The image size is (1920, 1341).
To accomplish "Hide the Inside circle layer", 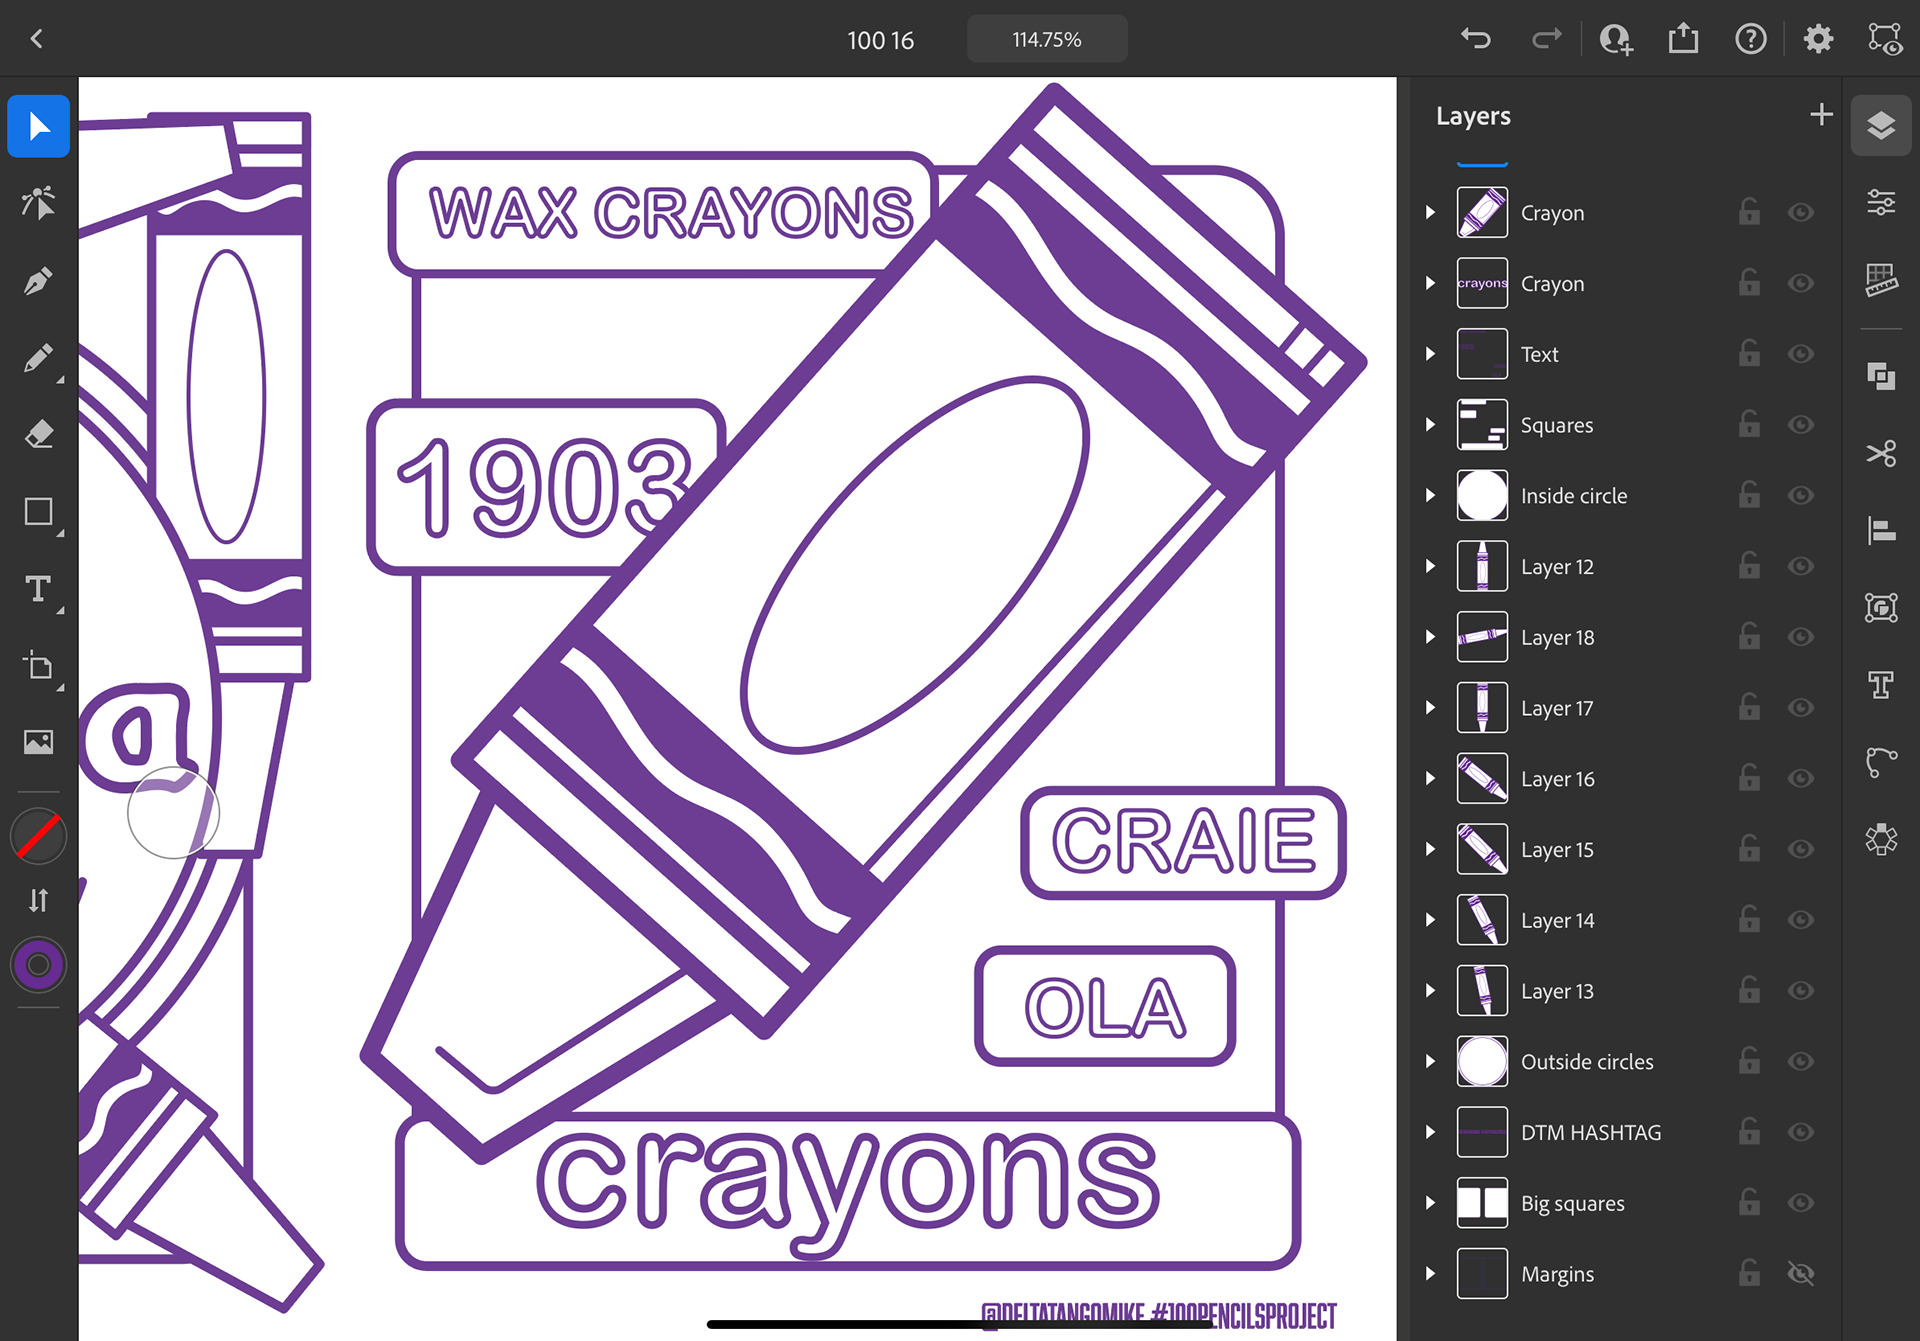I will 1801,496.
